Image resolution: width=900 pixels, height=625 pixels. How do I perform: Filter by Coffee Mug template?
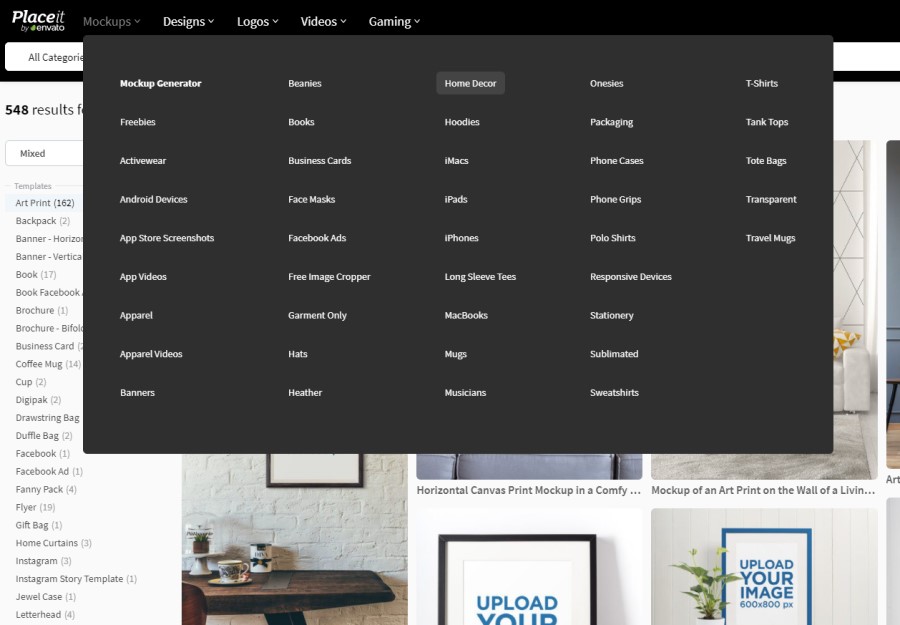coord(48,364)
